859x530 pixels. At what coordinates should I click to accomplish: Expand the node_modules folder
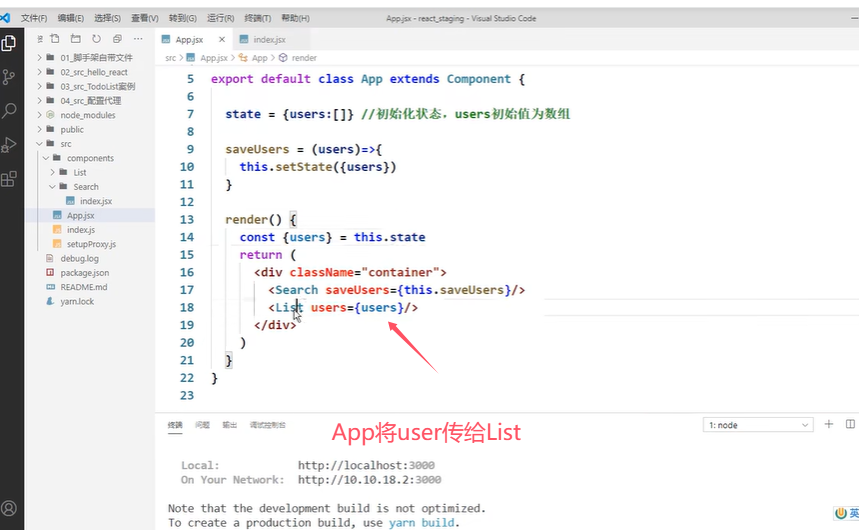(88, 115)
